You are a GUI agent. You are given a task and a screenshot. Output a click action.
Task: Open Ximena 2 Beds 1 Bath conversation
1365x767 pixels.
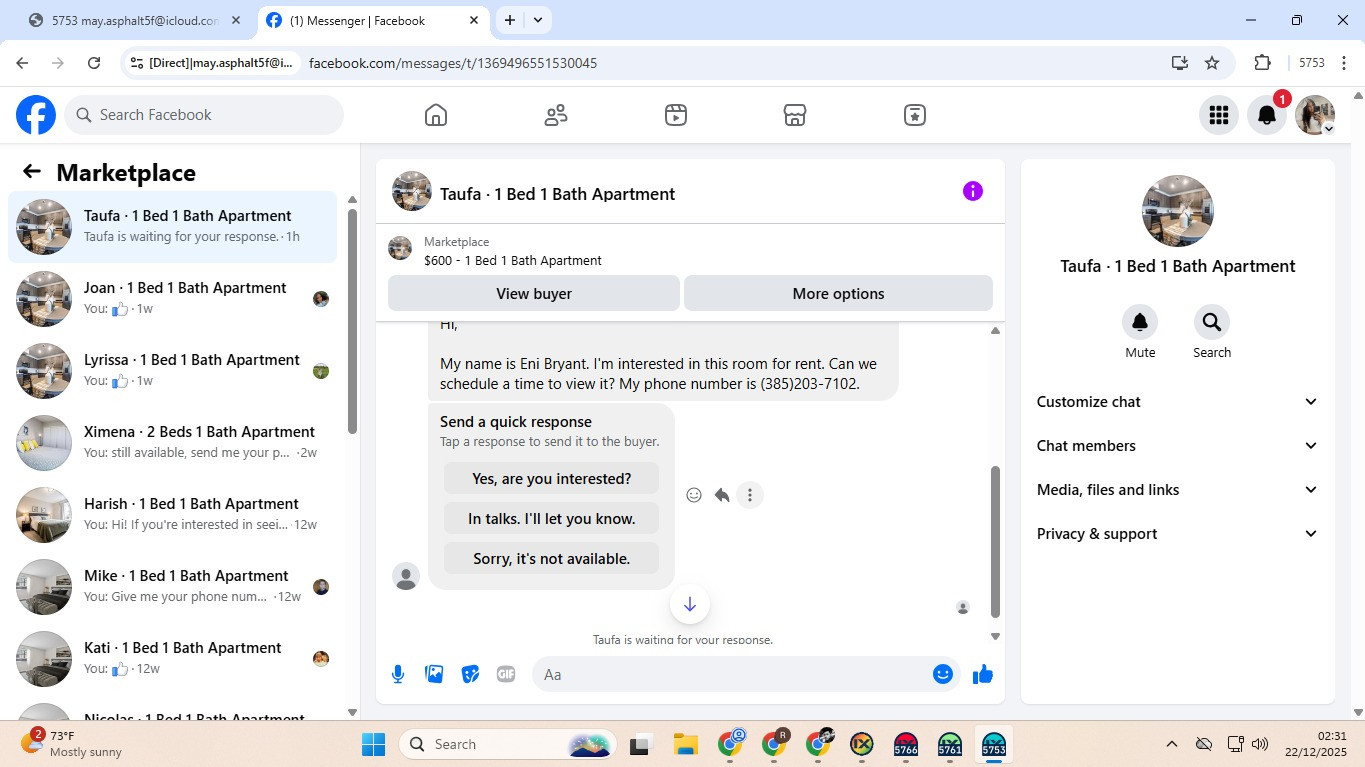[173, 443]
